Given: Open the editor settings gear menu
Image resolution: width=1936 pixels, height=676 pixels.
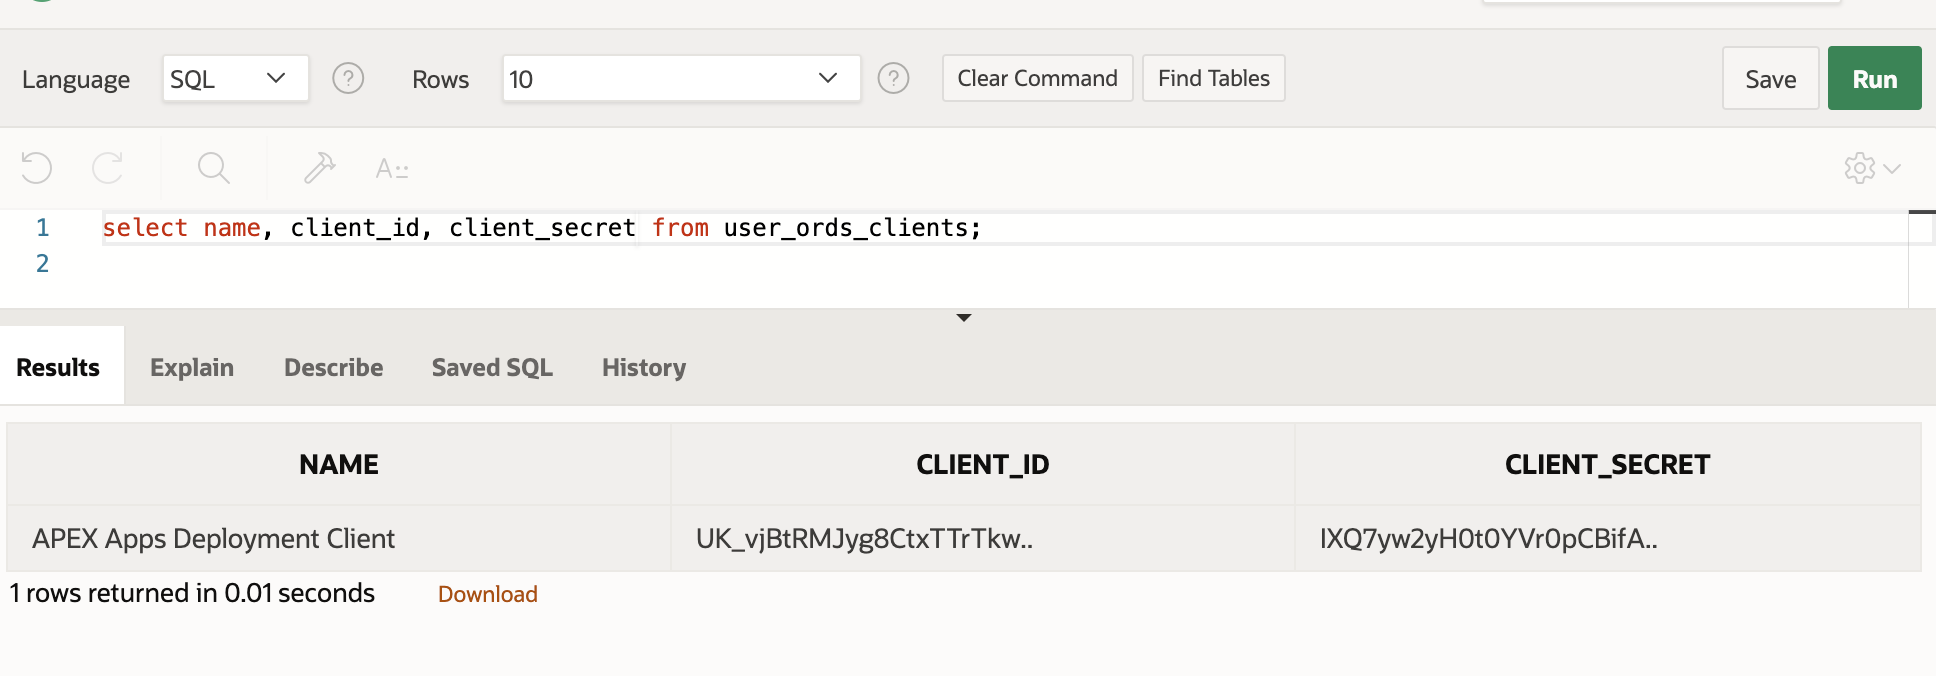Looking at the screenshot, I should tap(1871, 168).
